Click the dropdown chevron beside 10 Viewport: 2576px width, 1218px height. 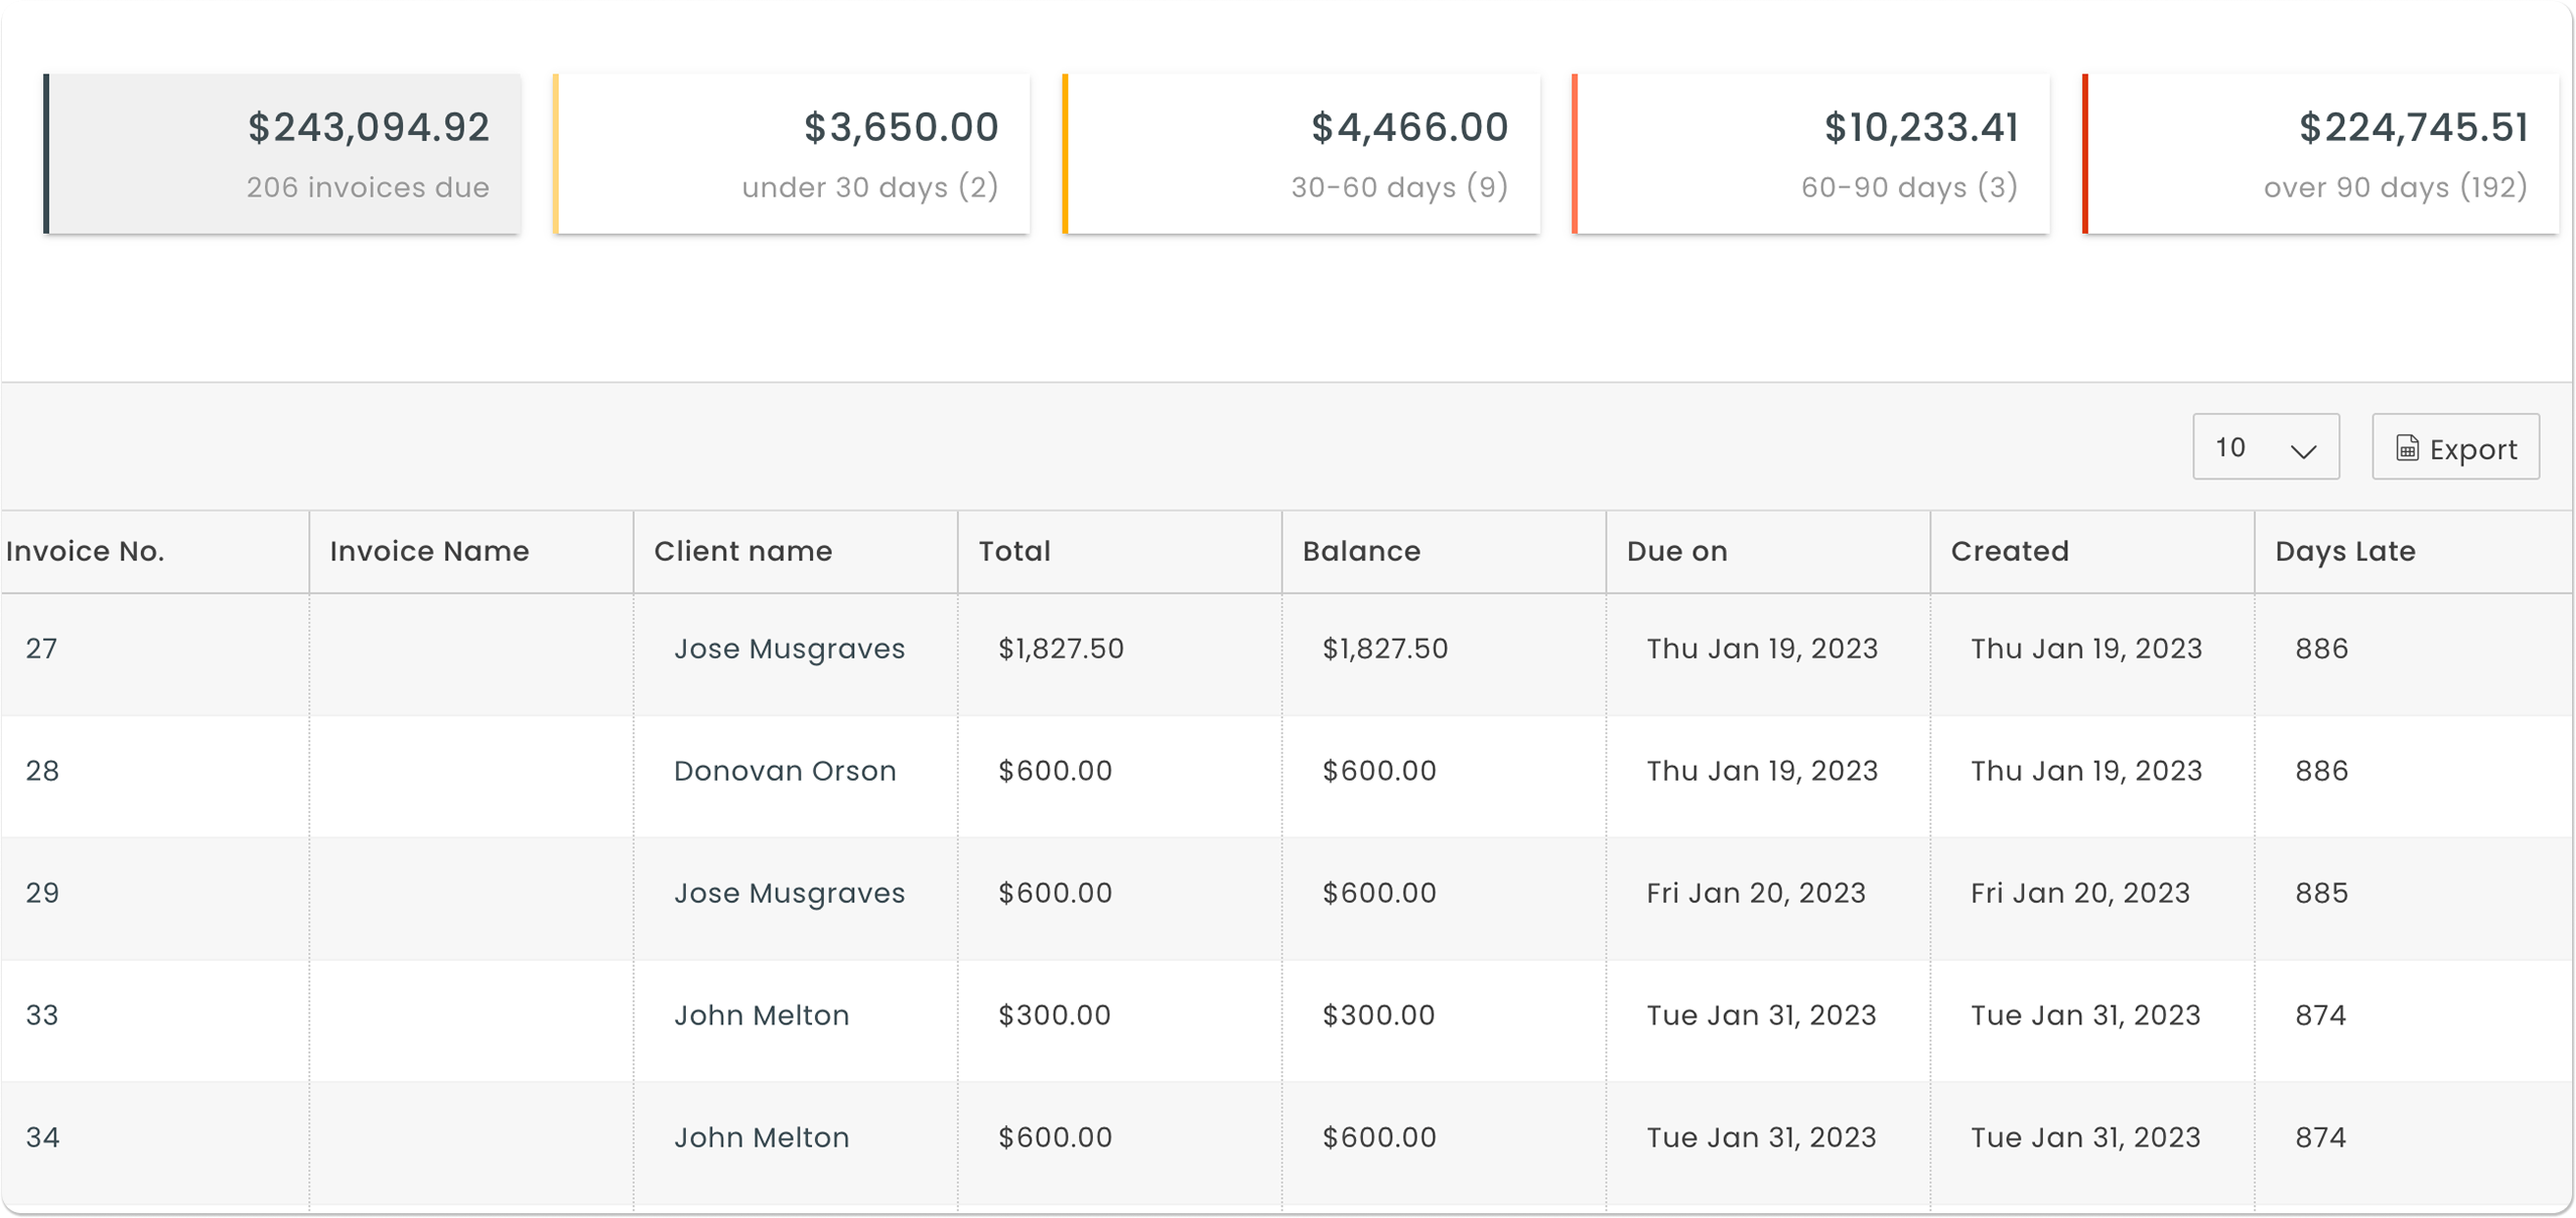point(2303,451)
